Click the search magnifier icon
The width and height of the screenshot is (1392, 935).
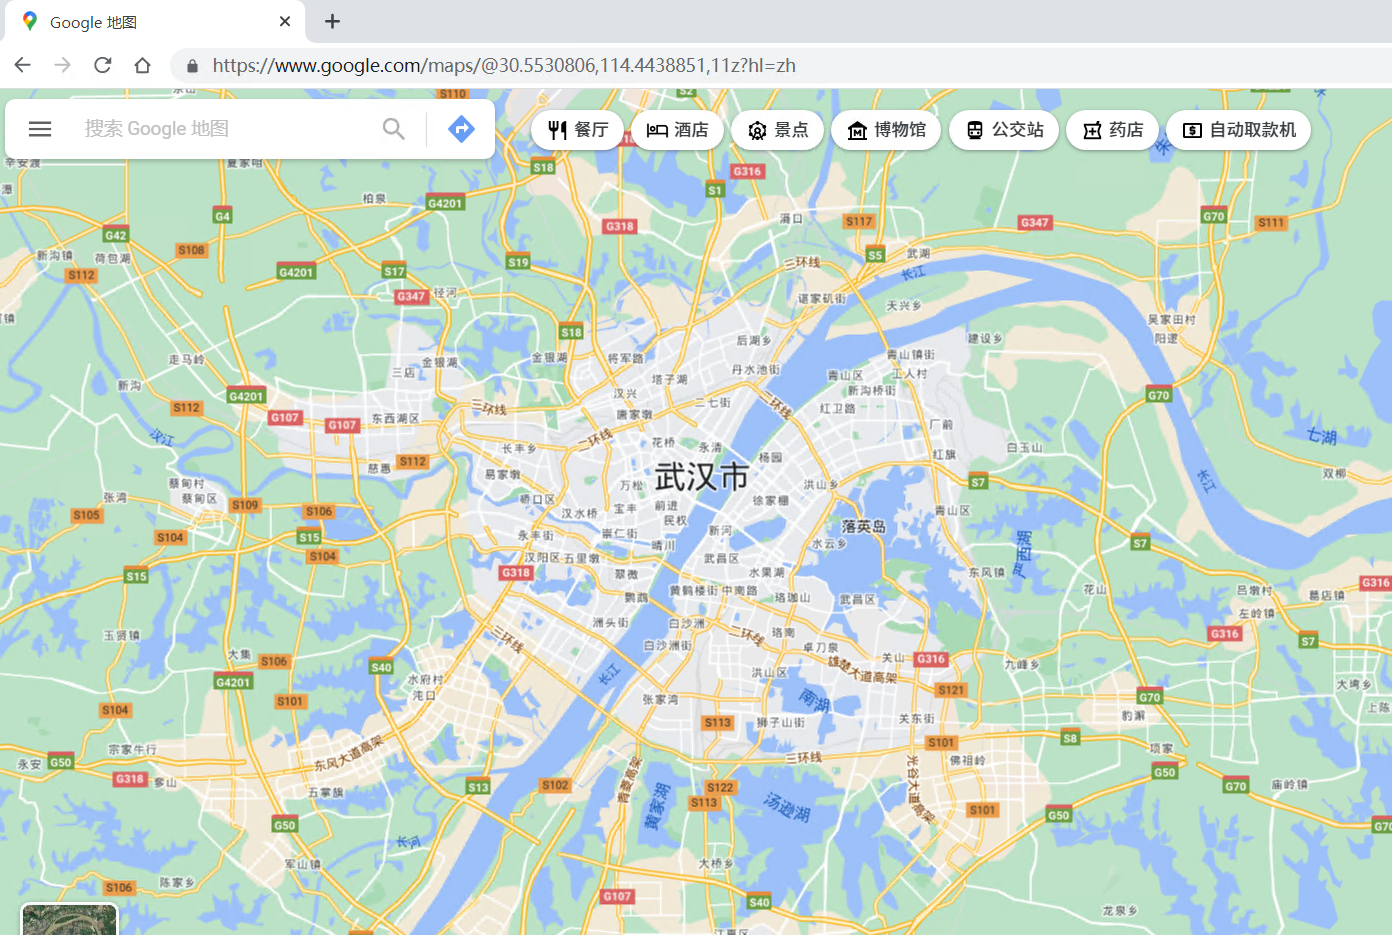point(394,129)
